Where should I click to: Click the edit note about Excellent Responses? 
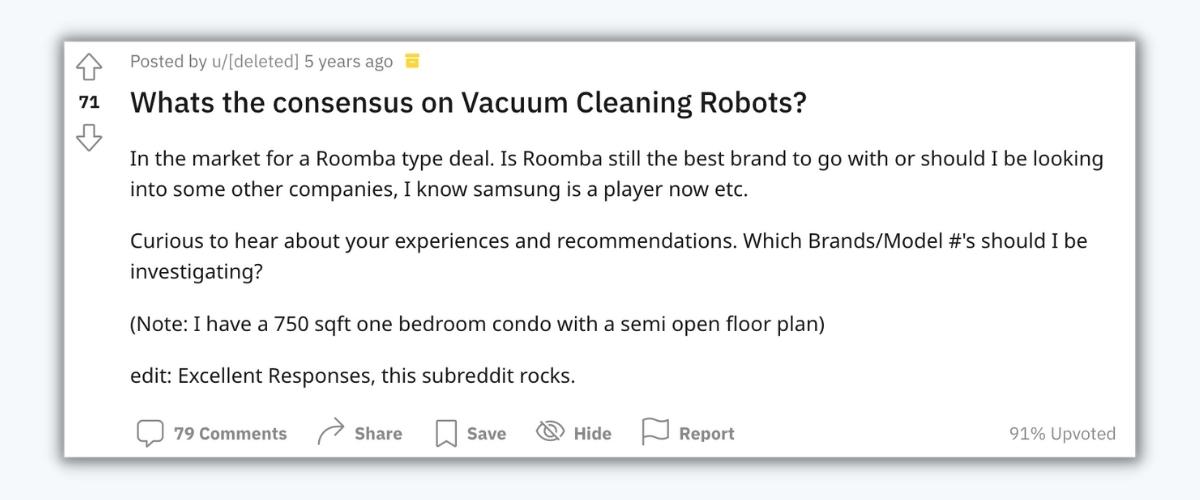click(353, 377)
